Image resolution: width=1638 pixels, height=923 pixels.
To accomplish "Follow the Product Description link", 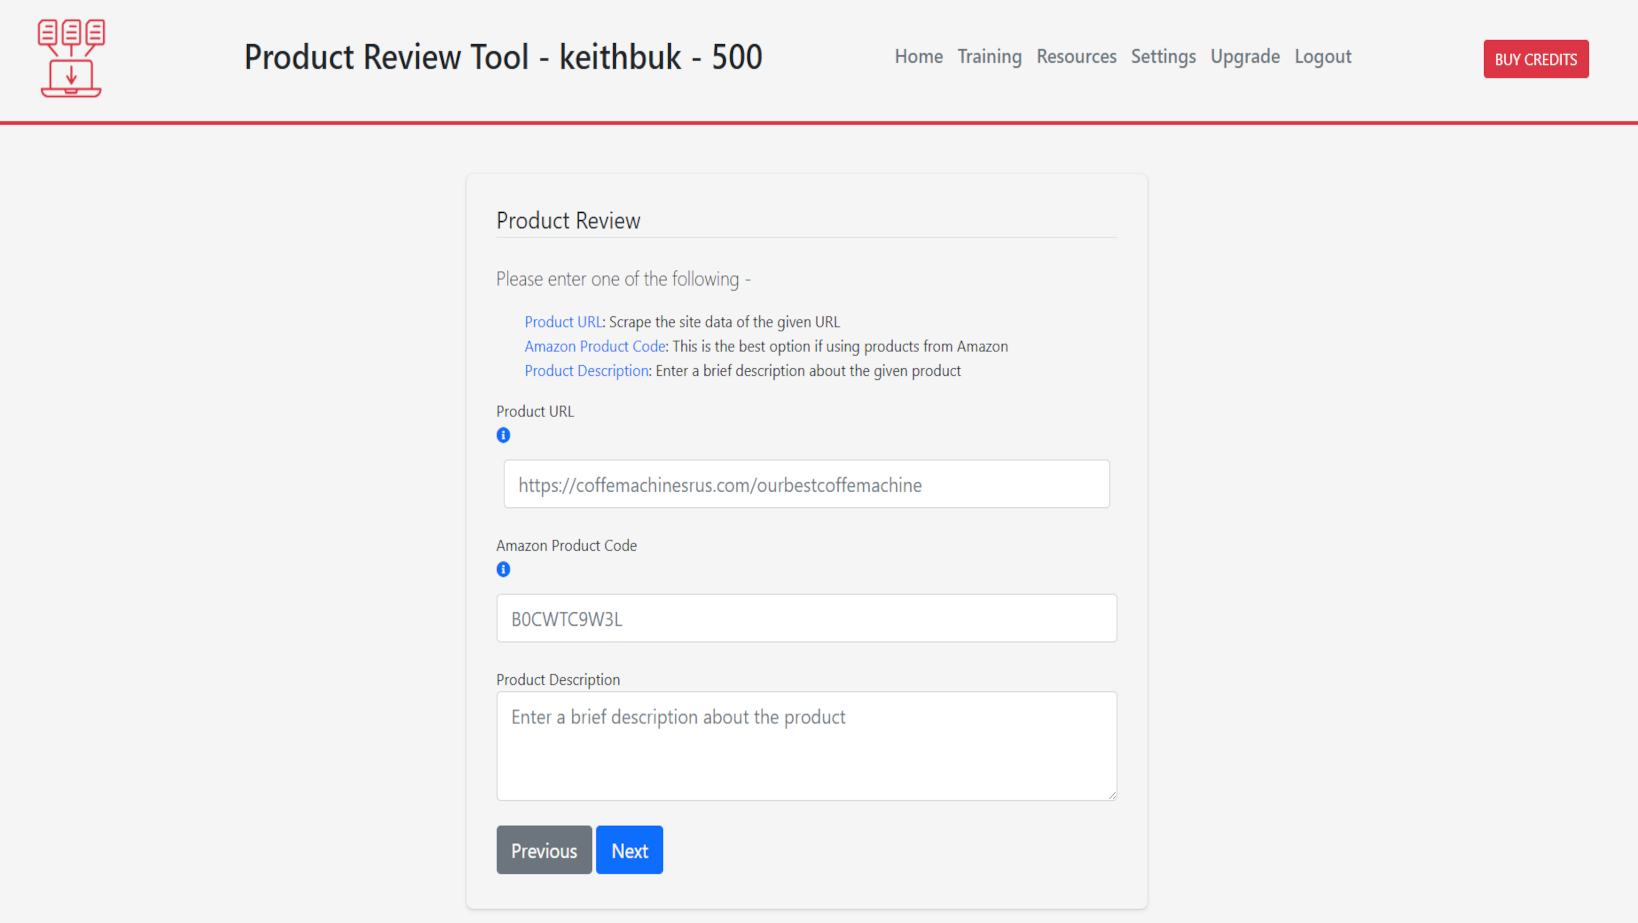I will point(586,370).
